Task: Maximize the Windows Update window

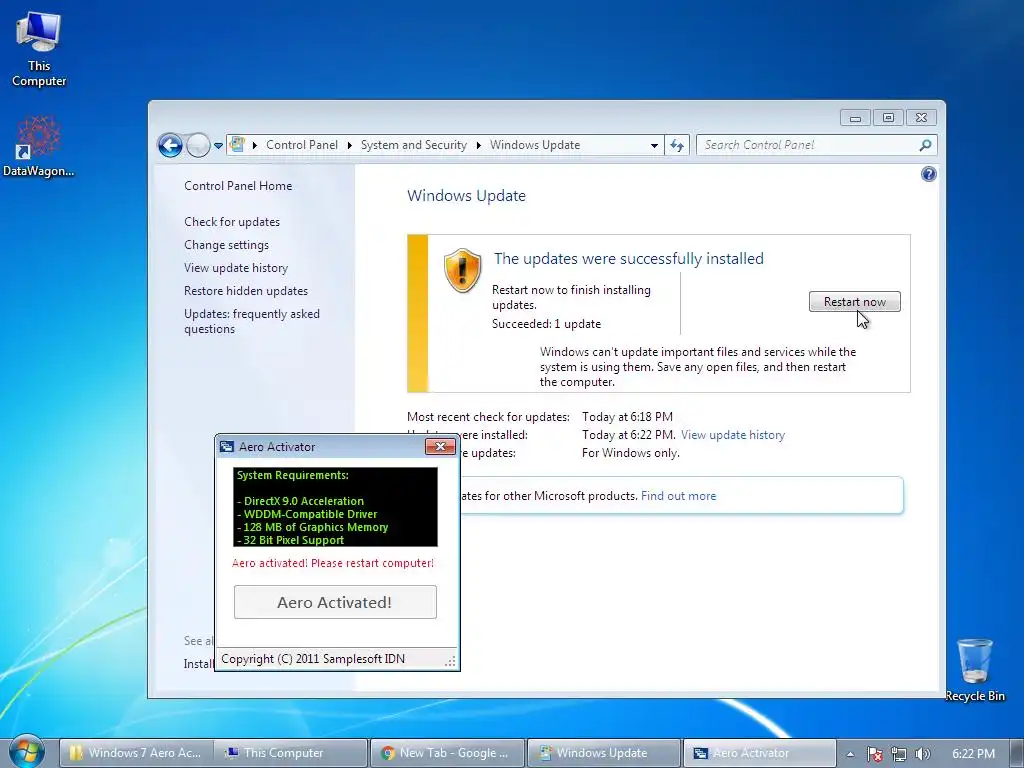Action: tap(888, 118)
